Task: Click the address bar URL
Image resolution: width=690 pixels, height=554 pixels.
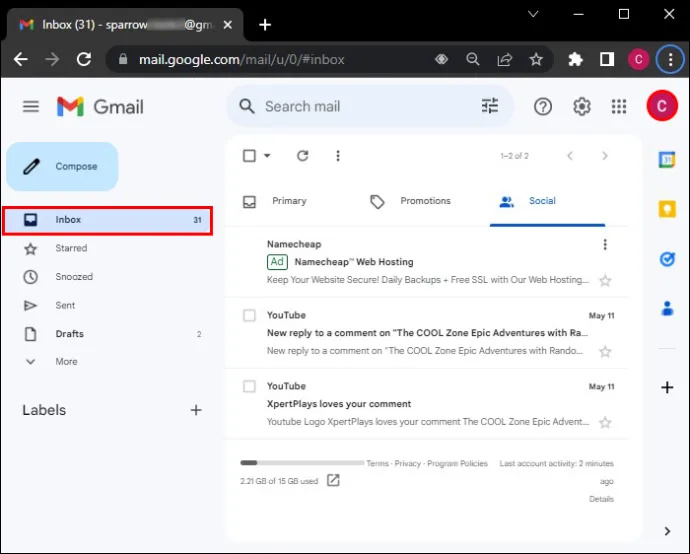Action: (242, 59)
